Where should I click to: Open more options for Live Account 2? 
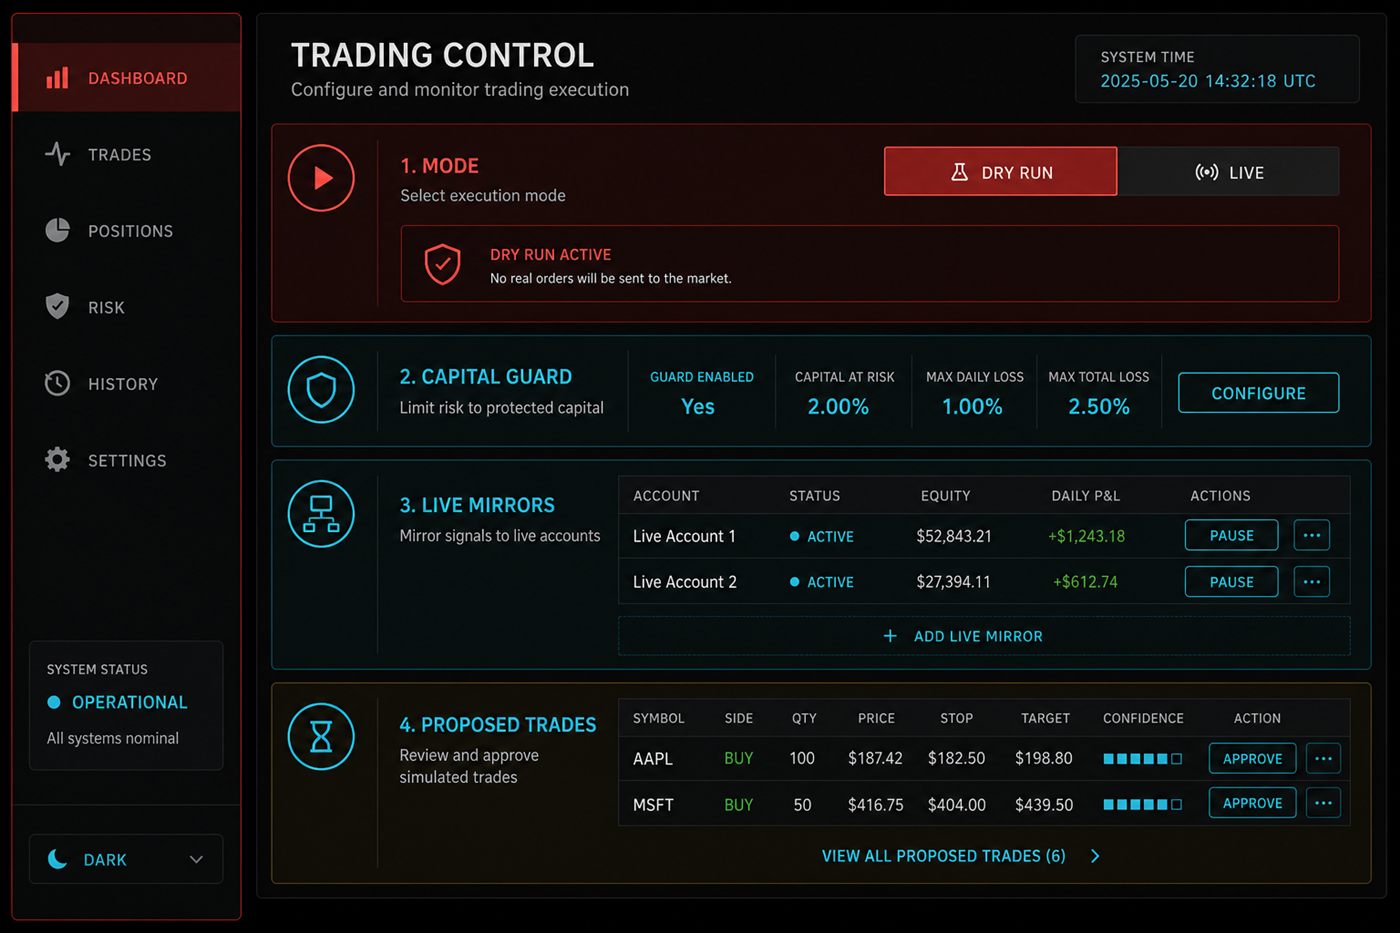(x=1312, y=581)
